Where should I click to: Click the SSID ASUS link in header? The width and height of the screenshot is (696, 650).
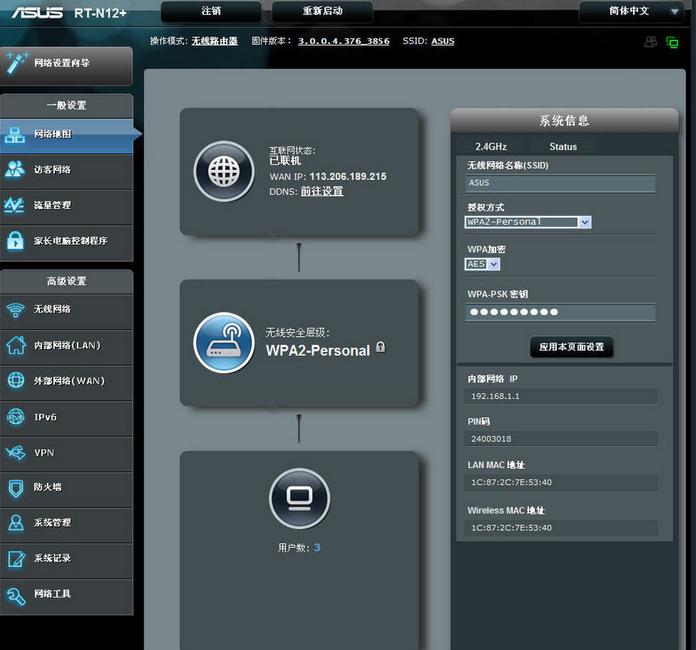coord(443,41)
